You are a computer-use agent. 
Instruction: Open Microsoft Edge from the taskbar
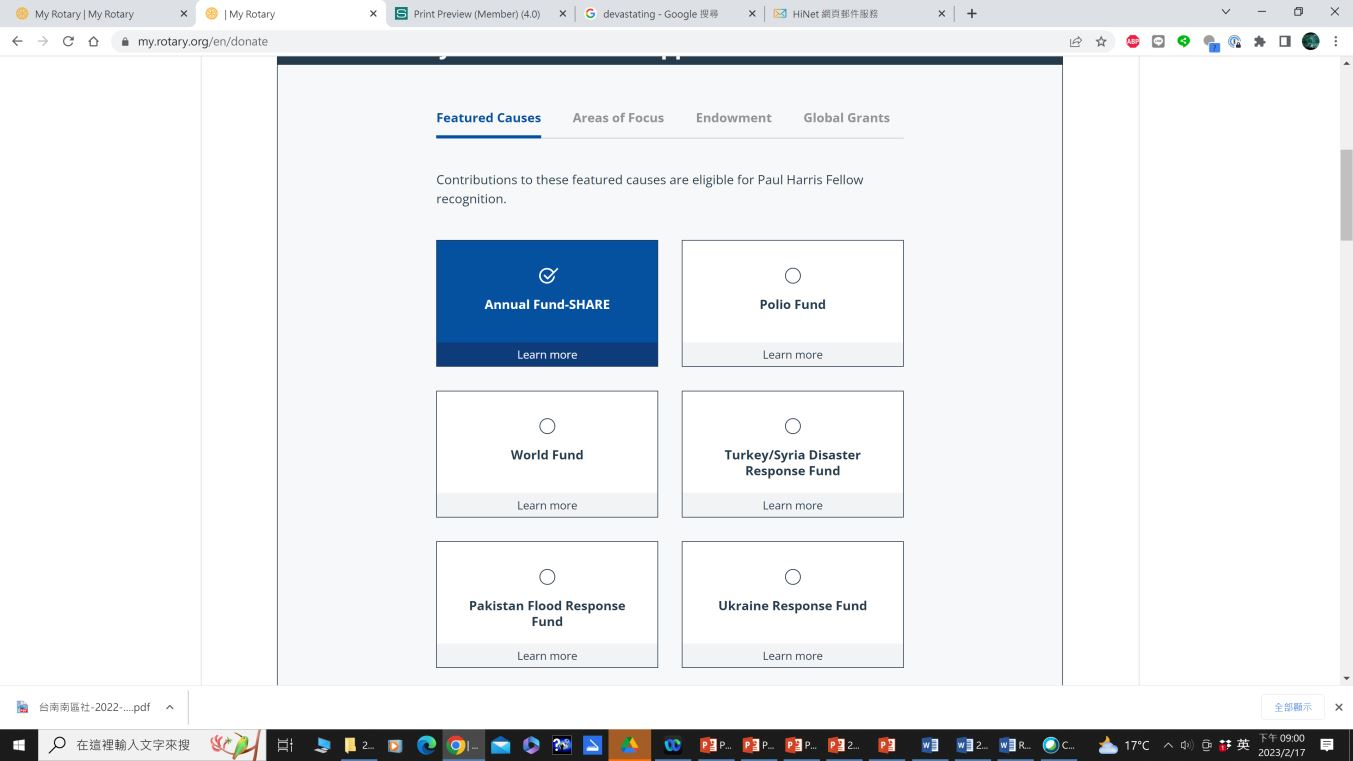pyautogui.click(x=427, y=745)
